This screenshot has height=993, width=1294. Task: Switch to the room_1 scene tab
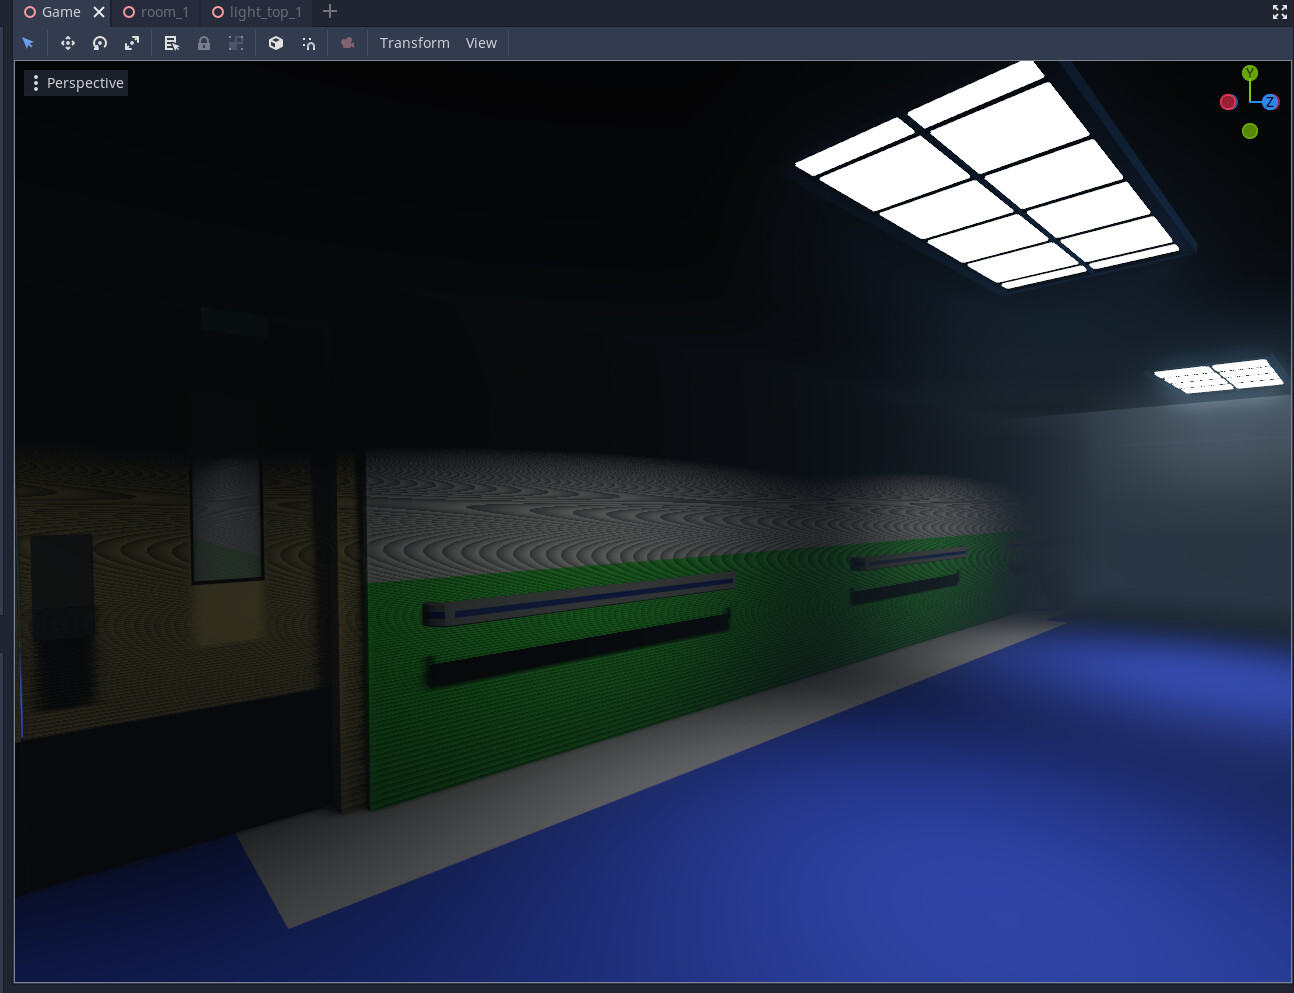[156, 12]
